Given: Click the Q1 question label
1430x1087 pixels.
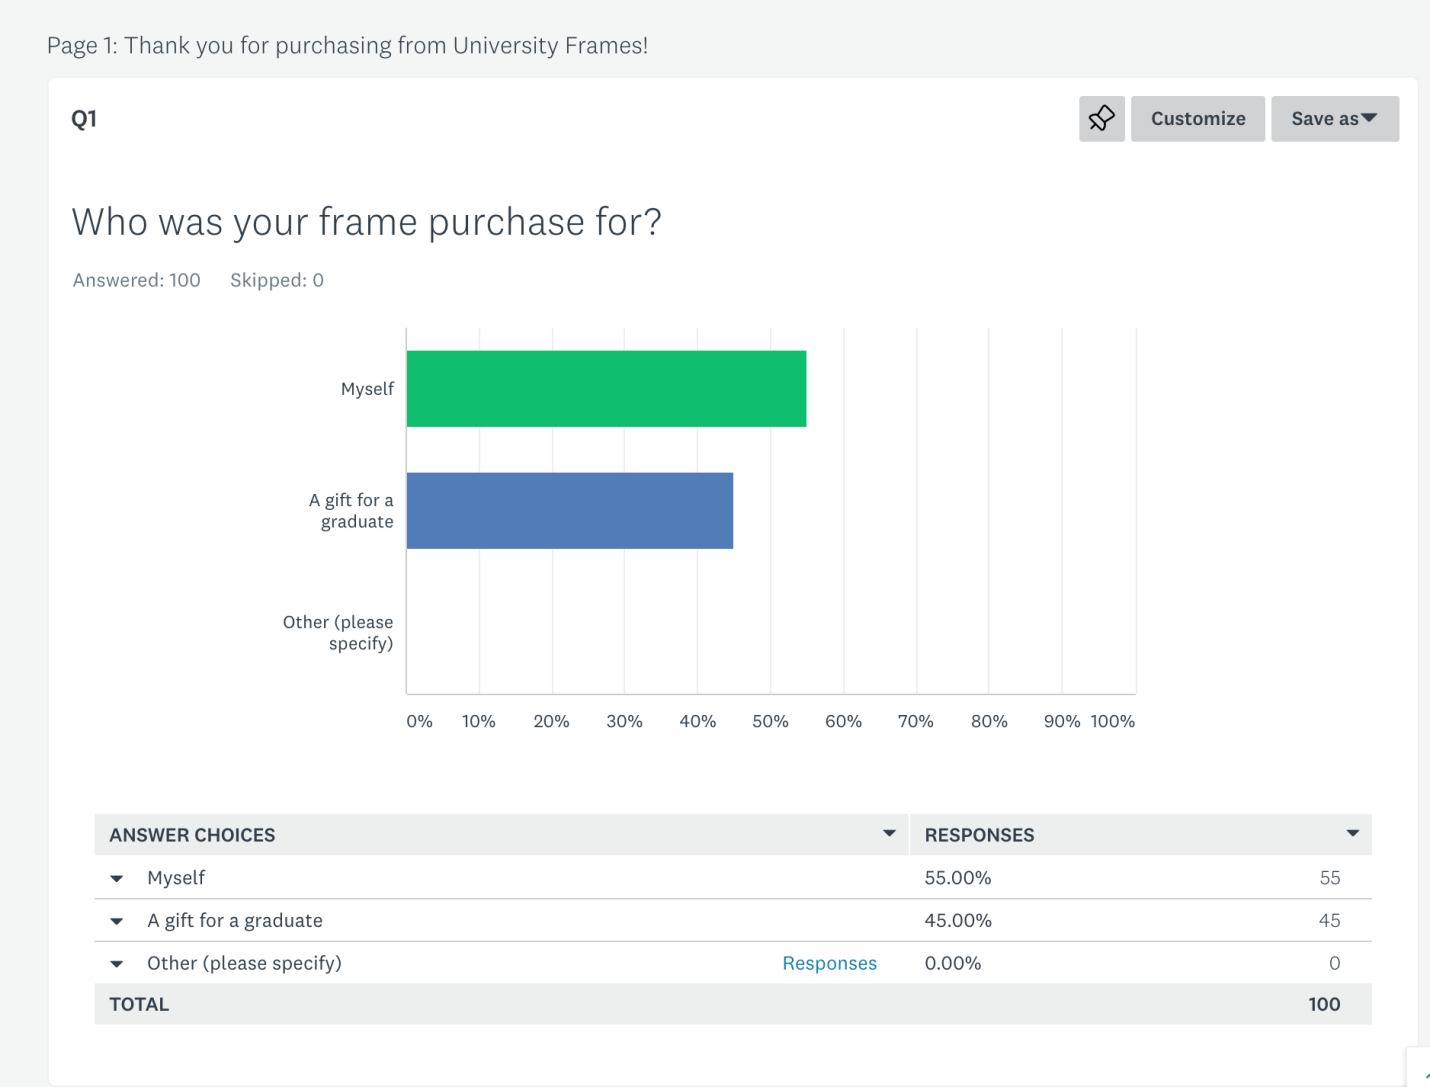Looking at the screenshot, I should coord(84,118).
